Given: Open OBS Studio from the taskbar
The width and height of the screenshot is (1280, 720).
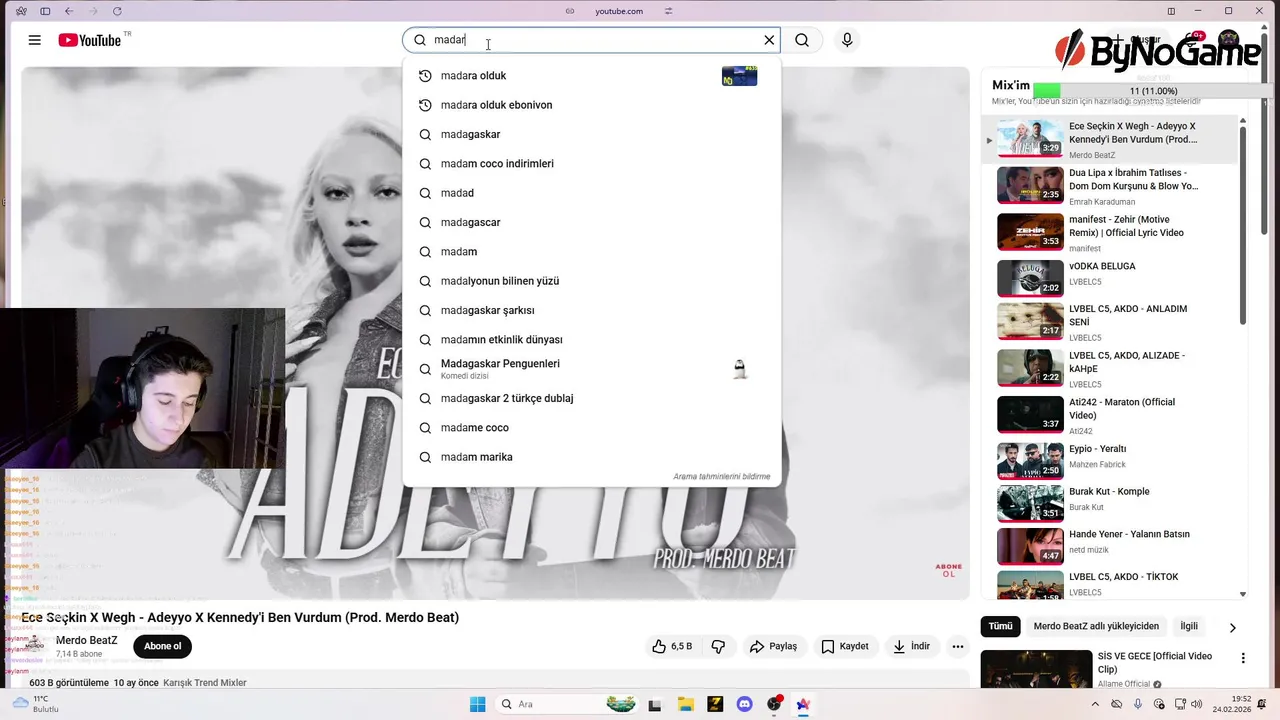Looking at the screenshot, I should tap(774, 704).
